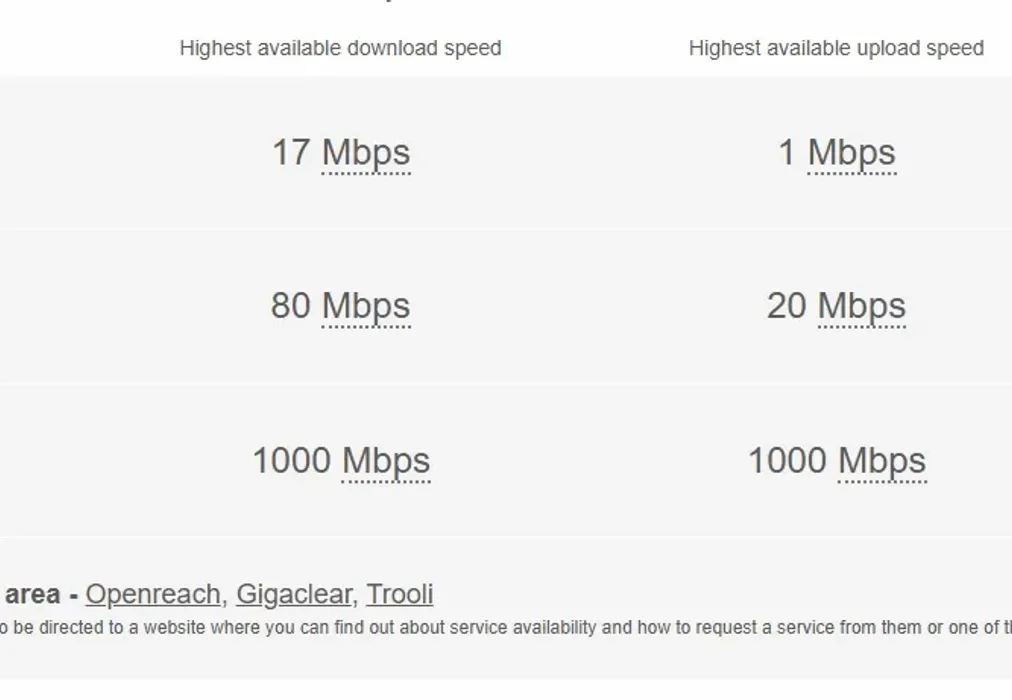Click the number 17 download value

pyautogui.click(x=291, y=153)
